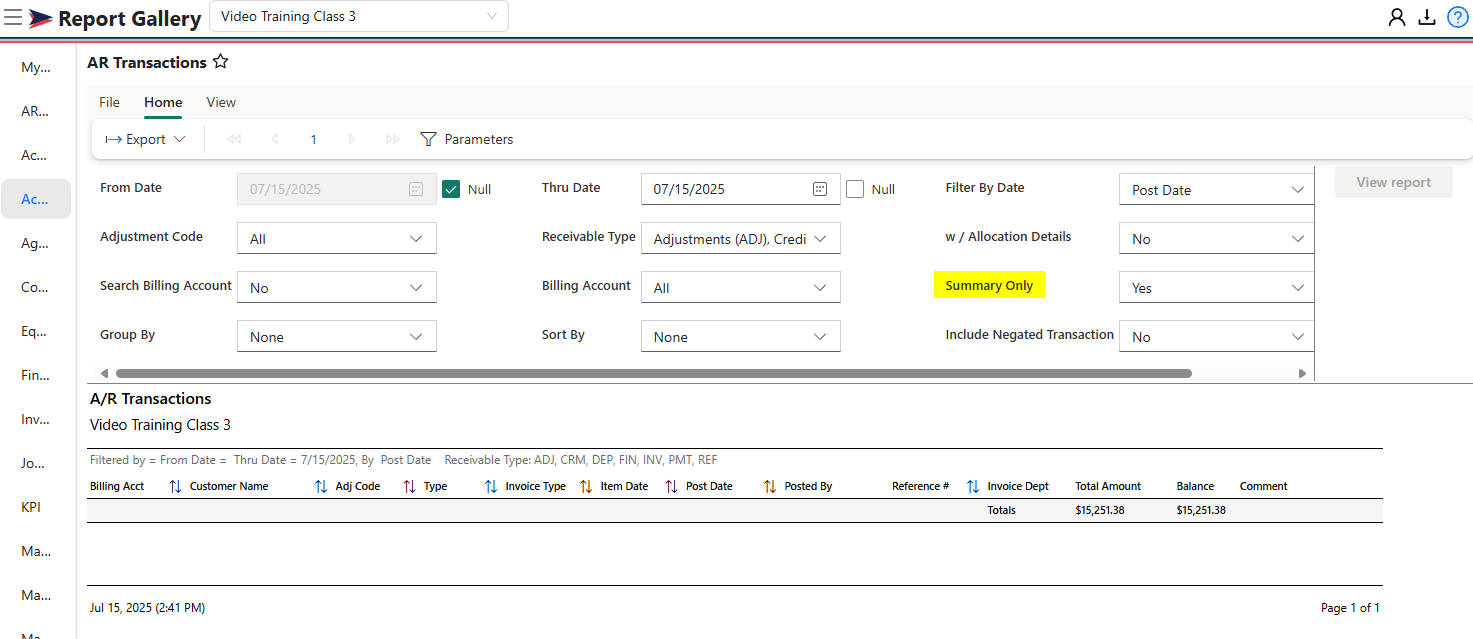Open the Billing Account dropdown
The height and width of the screenshot is (639, 1473).
tap(741, 288)
